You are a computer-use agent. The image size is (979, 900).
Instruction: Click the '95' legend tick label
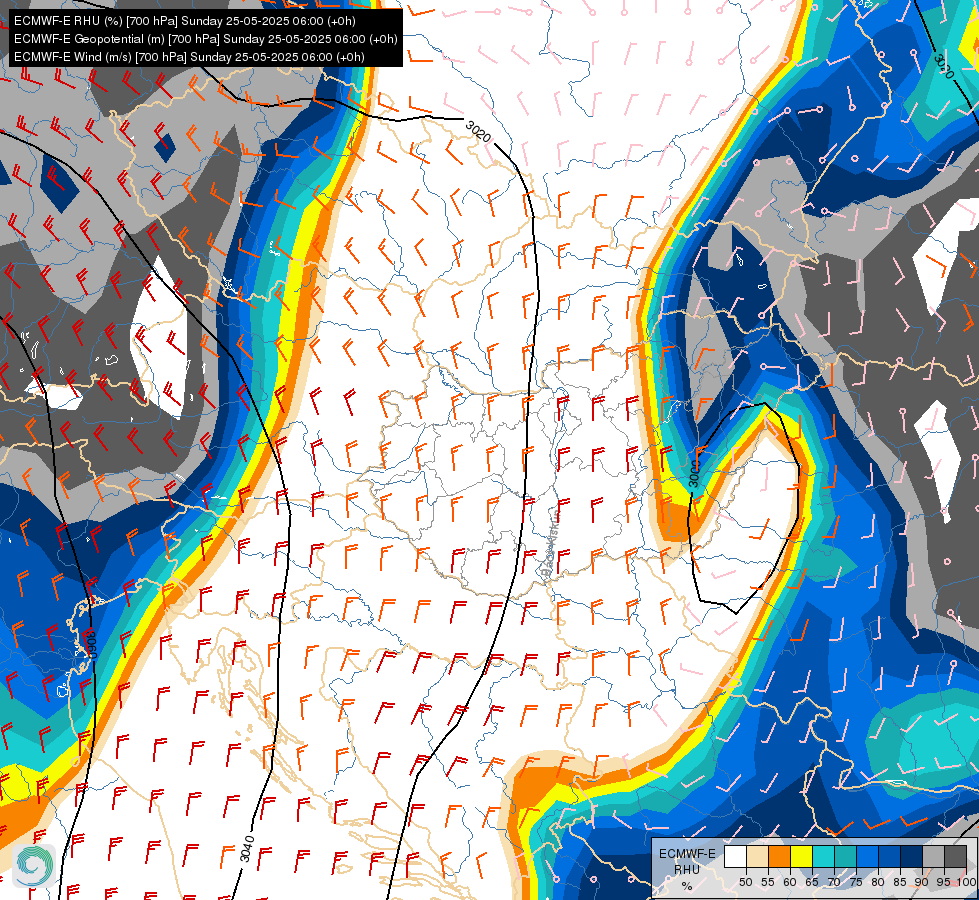click(943, 882)
